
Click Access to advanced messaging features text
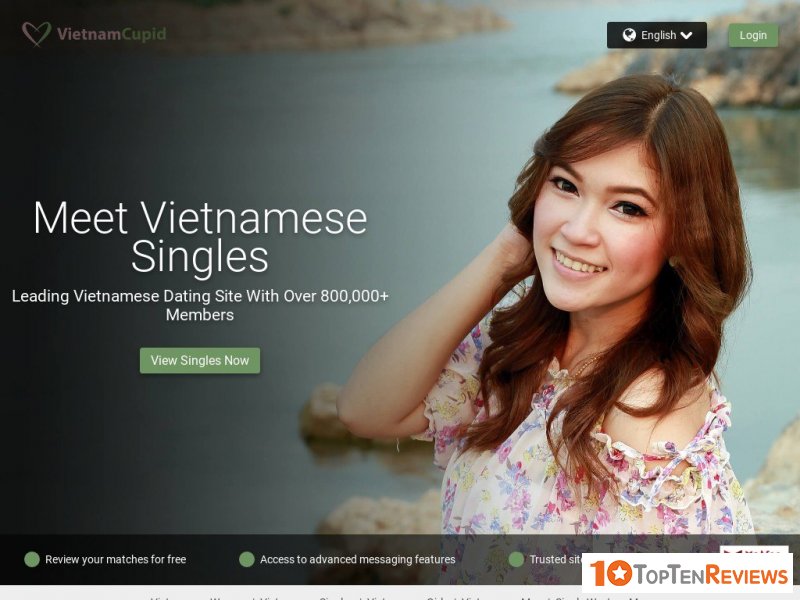(358, 559)
